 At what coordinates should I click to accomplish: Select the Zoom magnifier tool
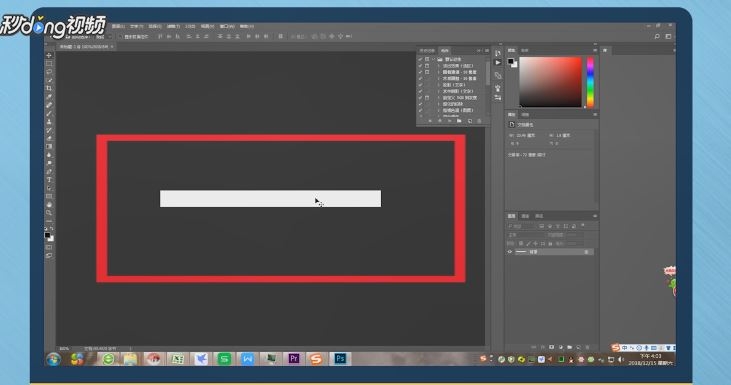[49, 213]
